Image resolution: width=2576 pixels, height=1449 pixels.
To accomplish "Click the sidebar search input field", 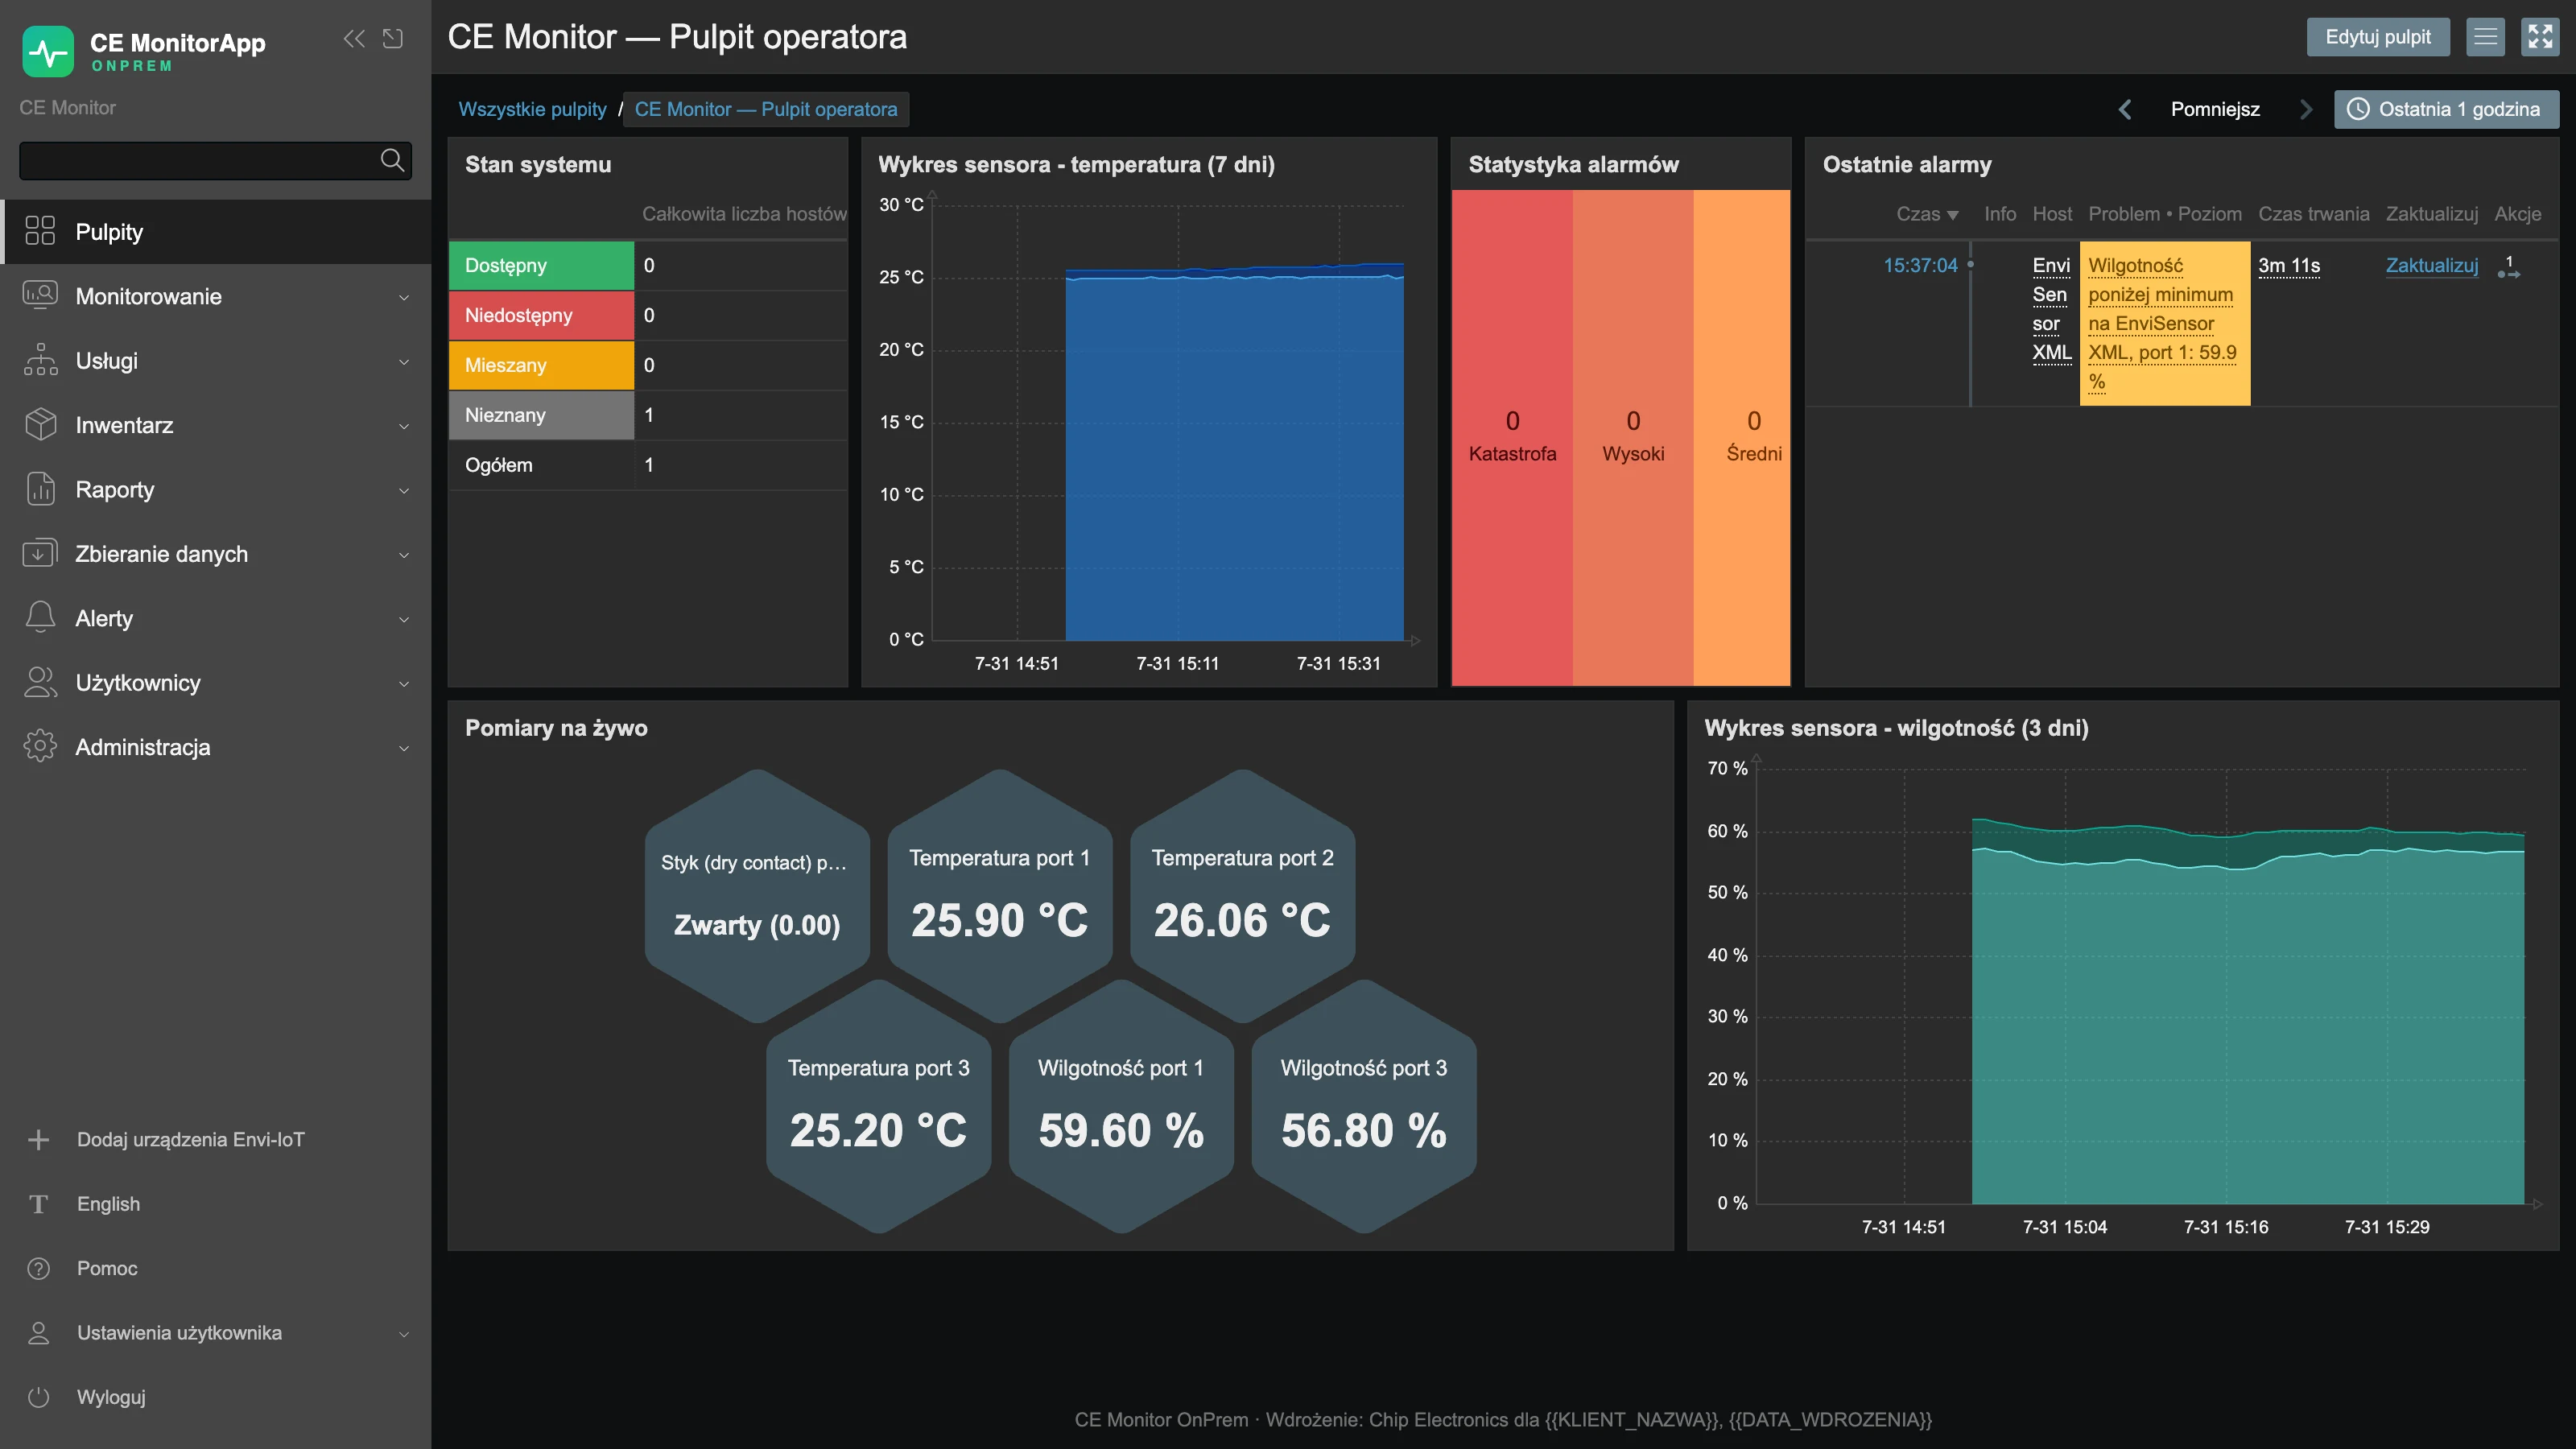I will click(x=198, y=160).
